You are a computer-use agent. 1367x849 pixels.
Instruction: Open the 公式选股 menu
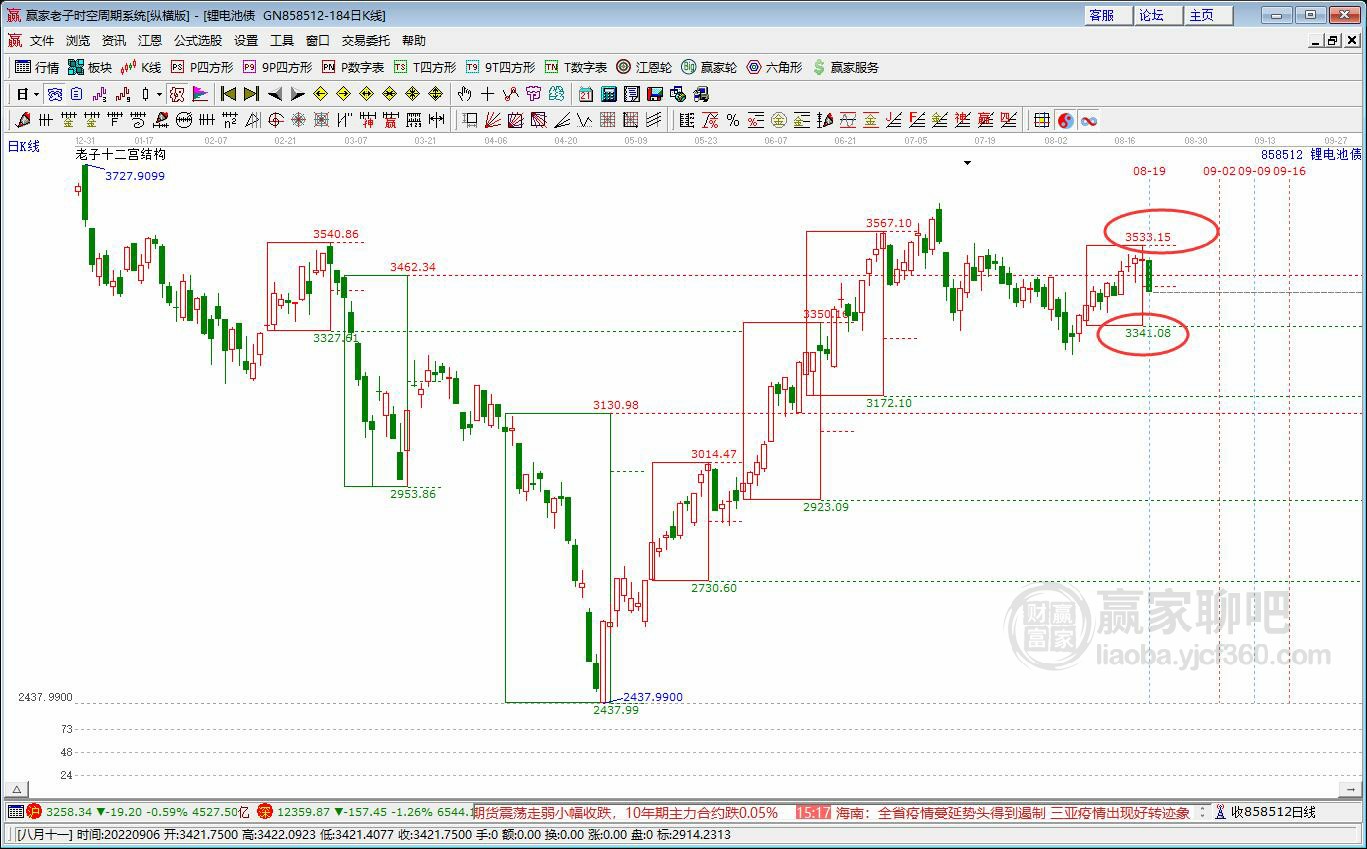coord(198,41)
